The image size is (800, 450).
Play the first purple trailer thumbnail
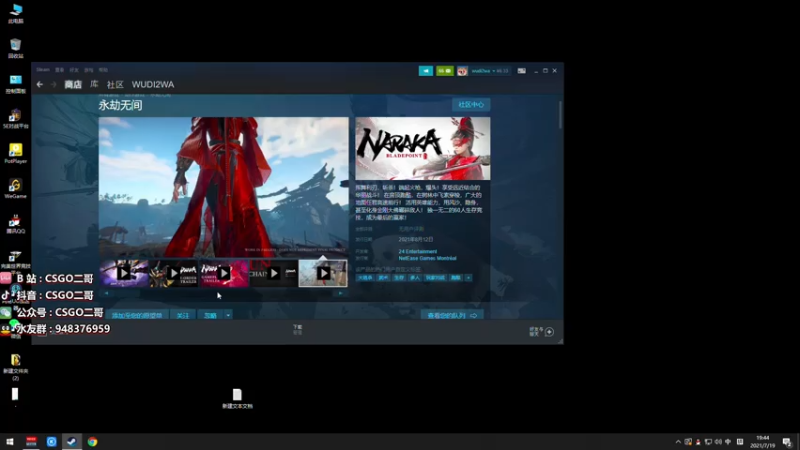(124, 273)
